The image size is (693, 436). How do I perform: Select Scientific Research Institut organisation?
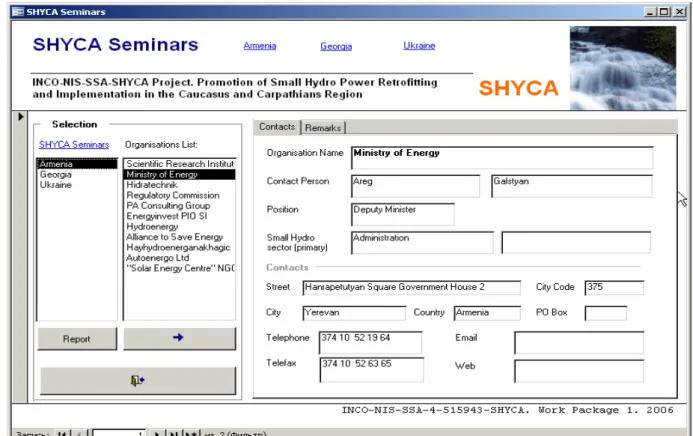click(179, 164)
